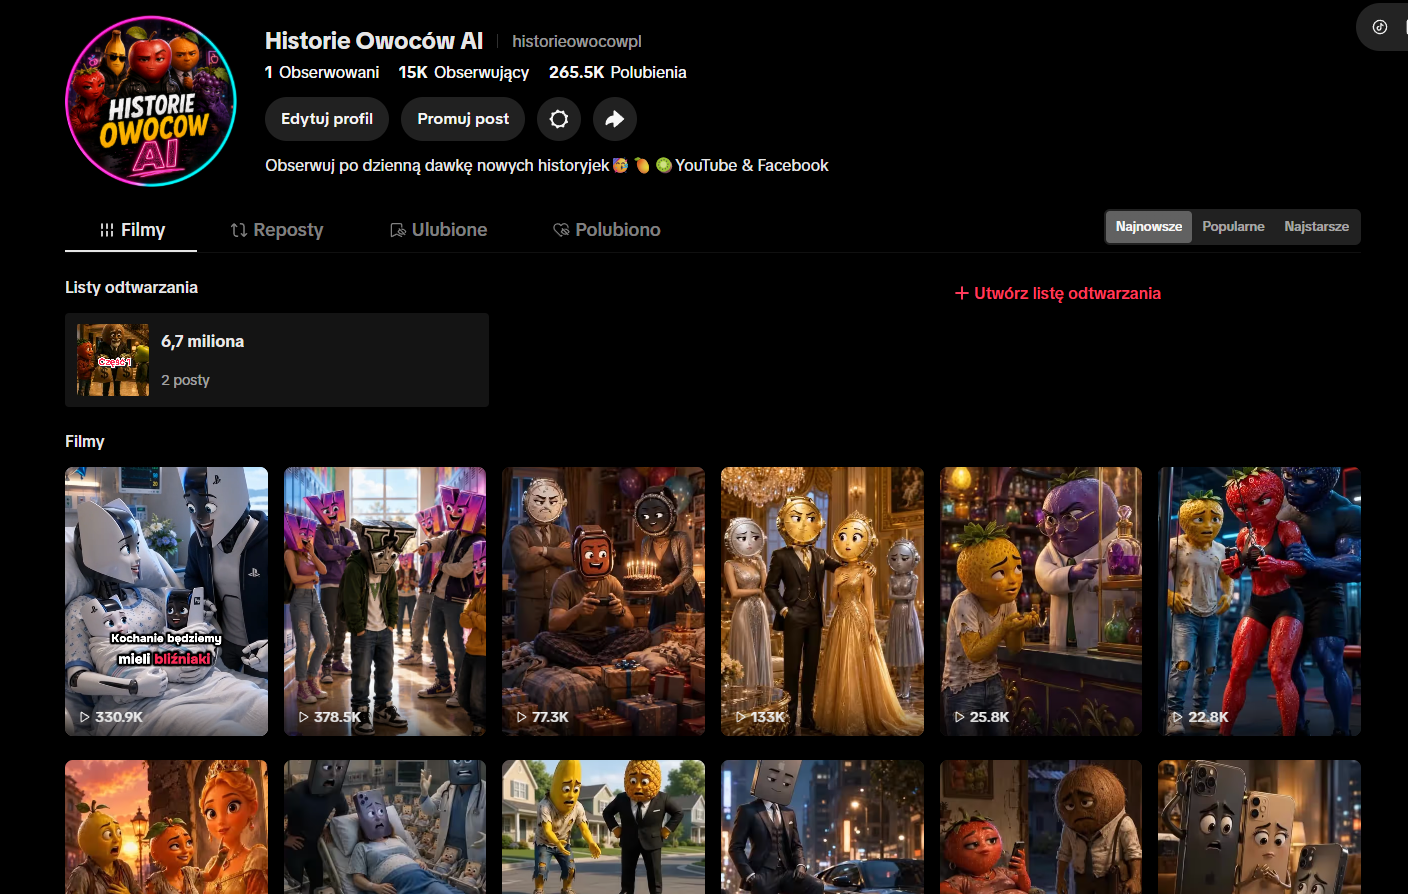Open video with 77.3K views
The image size is (1408, 894).
point(603,601)
